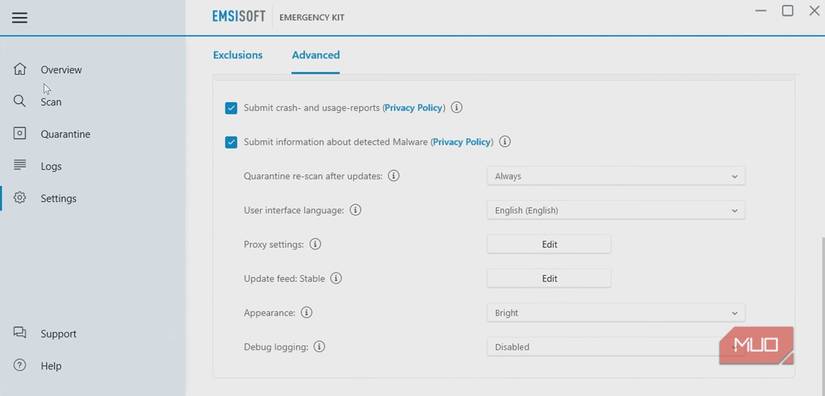Image resolution: width=825 pixels, height=396 pixels.
Task: Maximize the Emergency Kit window
Action: click(787, 11)
